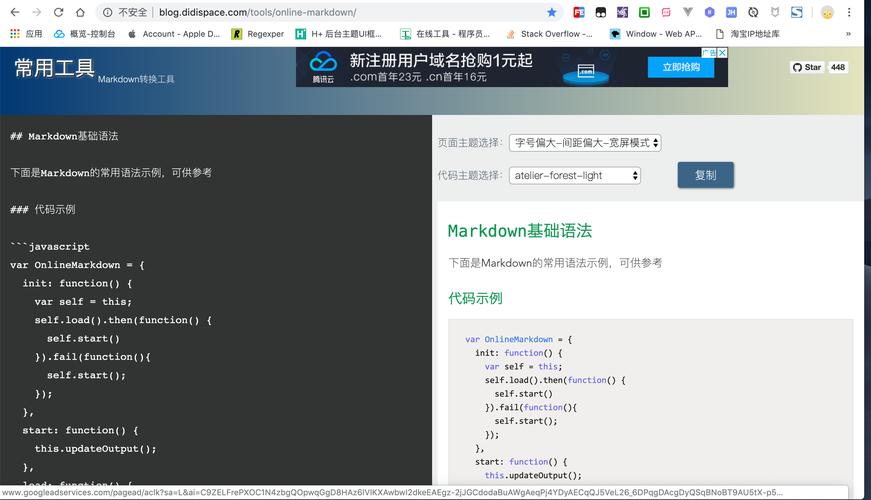Image resolution: width=871 pixels, height=500 pixels.
Task: Click the Markdown基础语法 preview heading
Action: [x=520, y=231]
